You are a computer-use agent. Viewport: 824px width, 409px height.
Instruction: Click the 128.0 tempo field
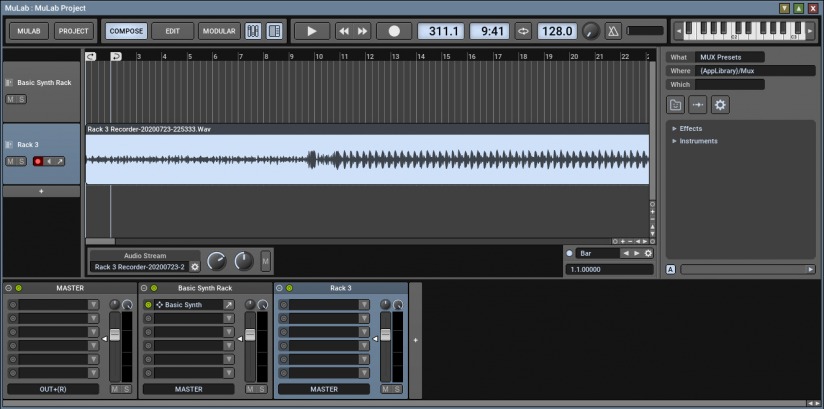pyautogui.click(x=557, y=31)
